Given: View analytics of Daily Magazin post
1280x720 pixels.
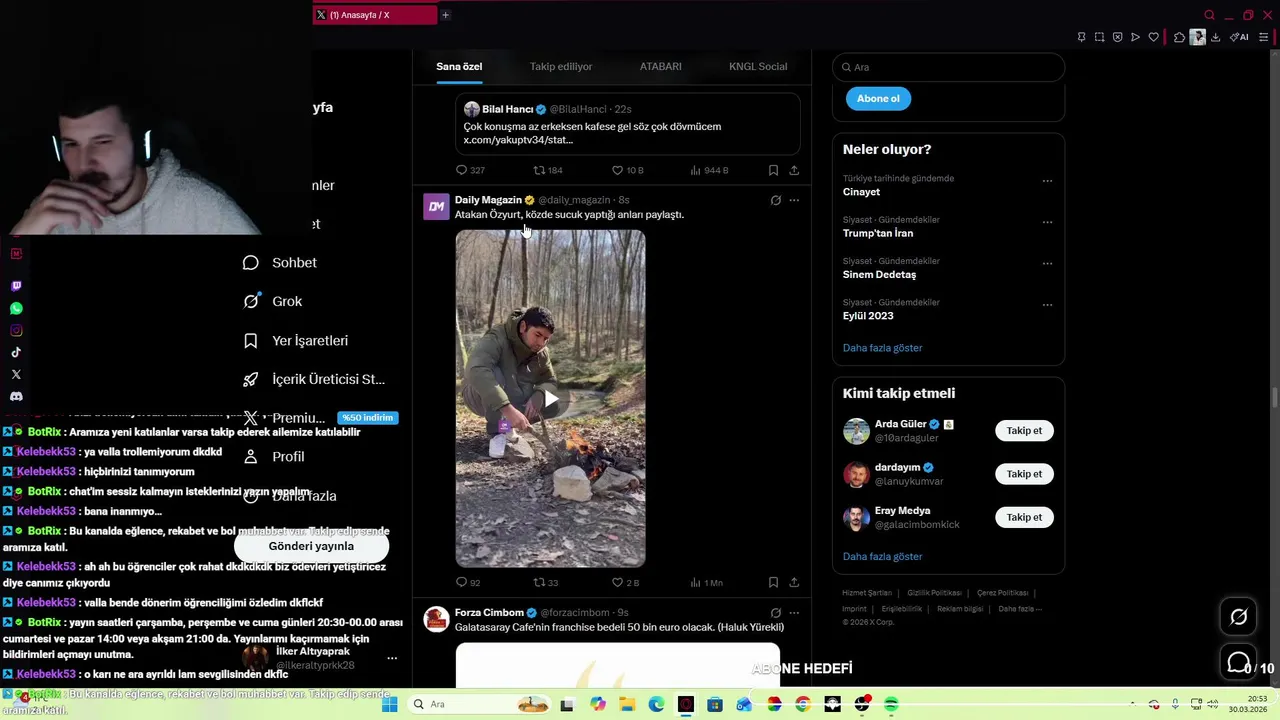Looking at the screenshot, I should coord(706,582).
